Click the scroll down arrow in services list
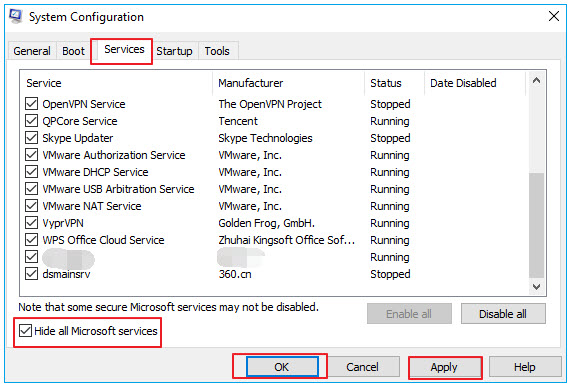 536,287
